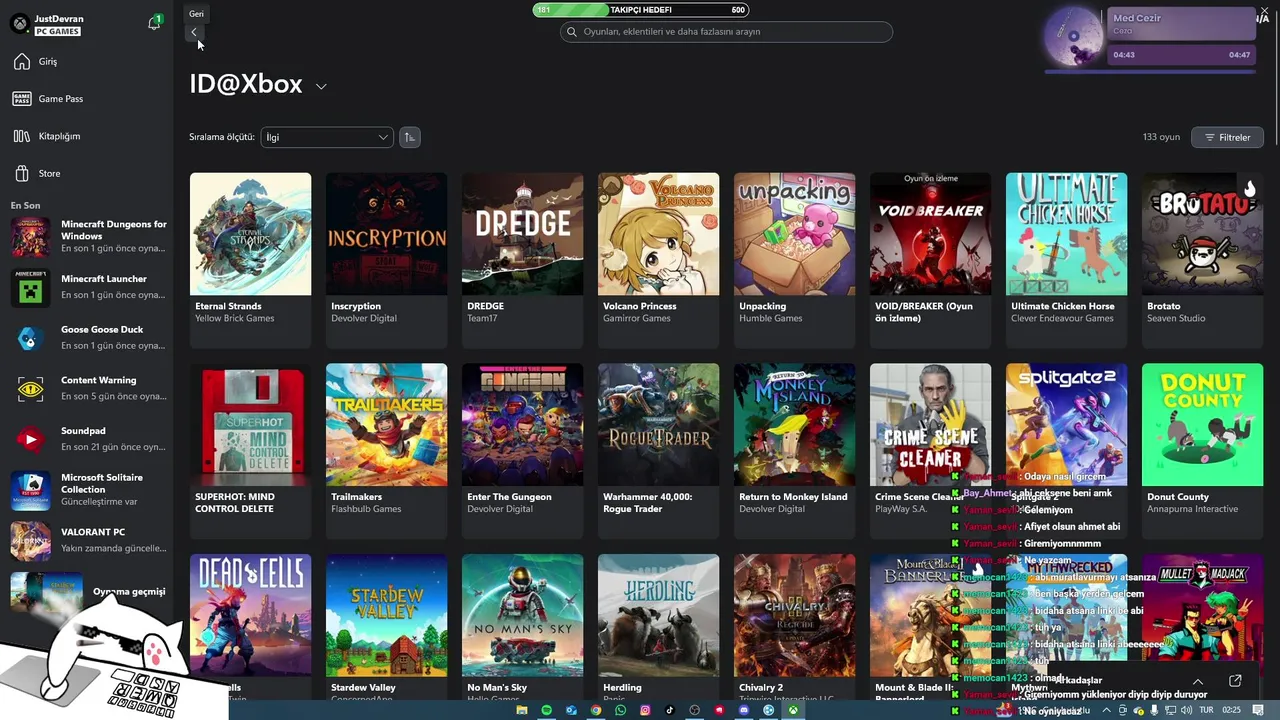Screen dimensions: 1280x720
Task: Expand the ID@Xbox collection chevron
Action: (321, 86)
